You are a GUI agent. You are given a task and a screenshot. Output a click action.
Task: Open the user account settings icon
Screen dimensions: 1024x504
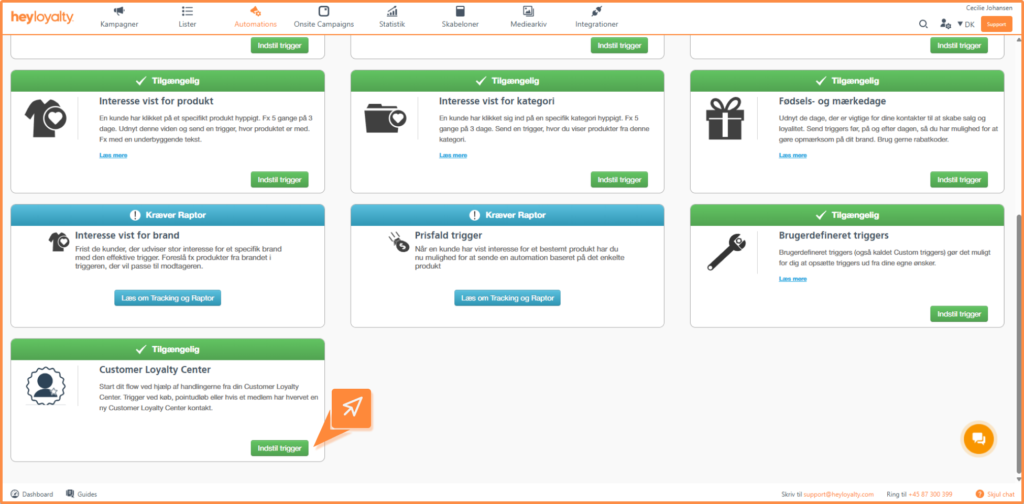946,23
